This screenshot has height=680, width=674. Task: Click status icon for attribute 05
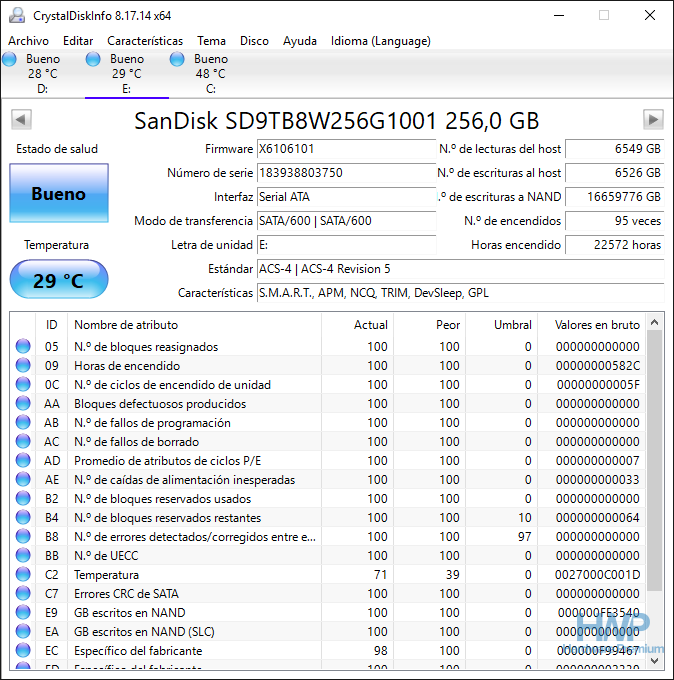[23, 347]
